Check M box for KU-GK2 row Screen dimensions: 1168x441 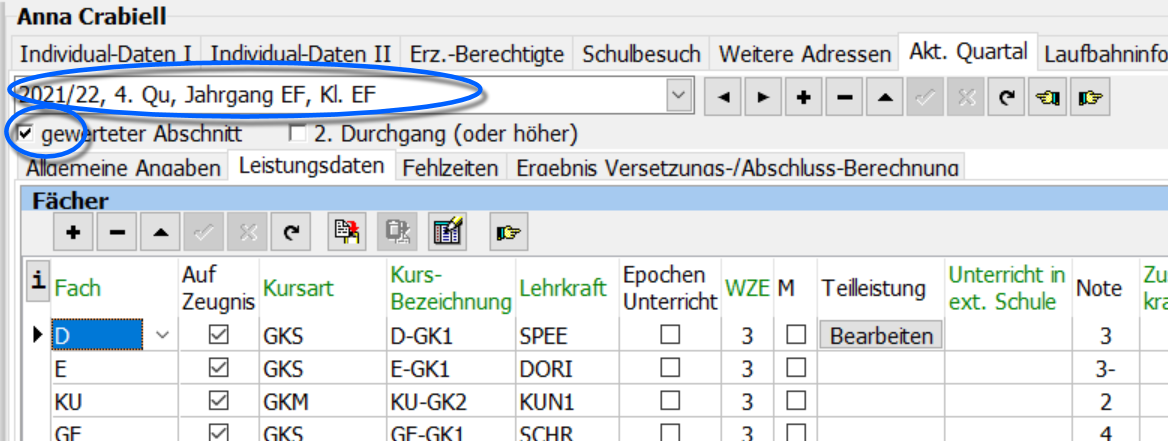[796, 402]
